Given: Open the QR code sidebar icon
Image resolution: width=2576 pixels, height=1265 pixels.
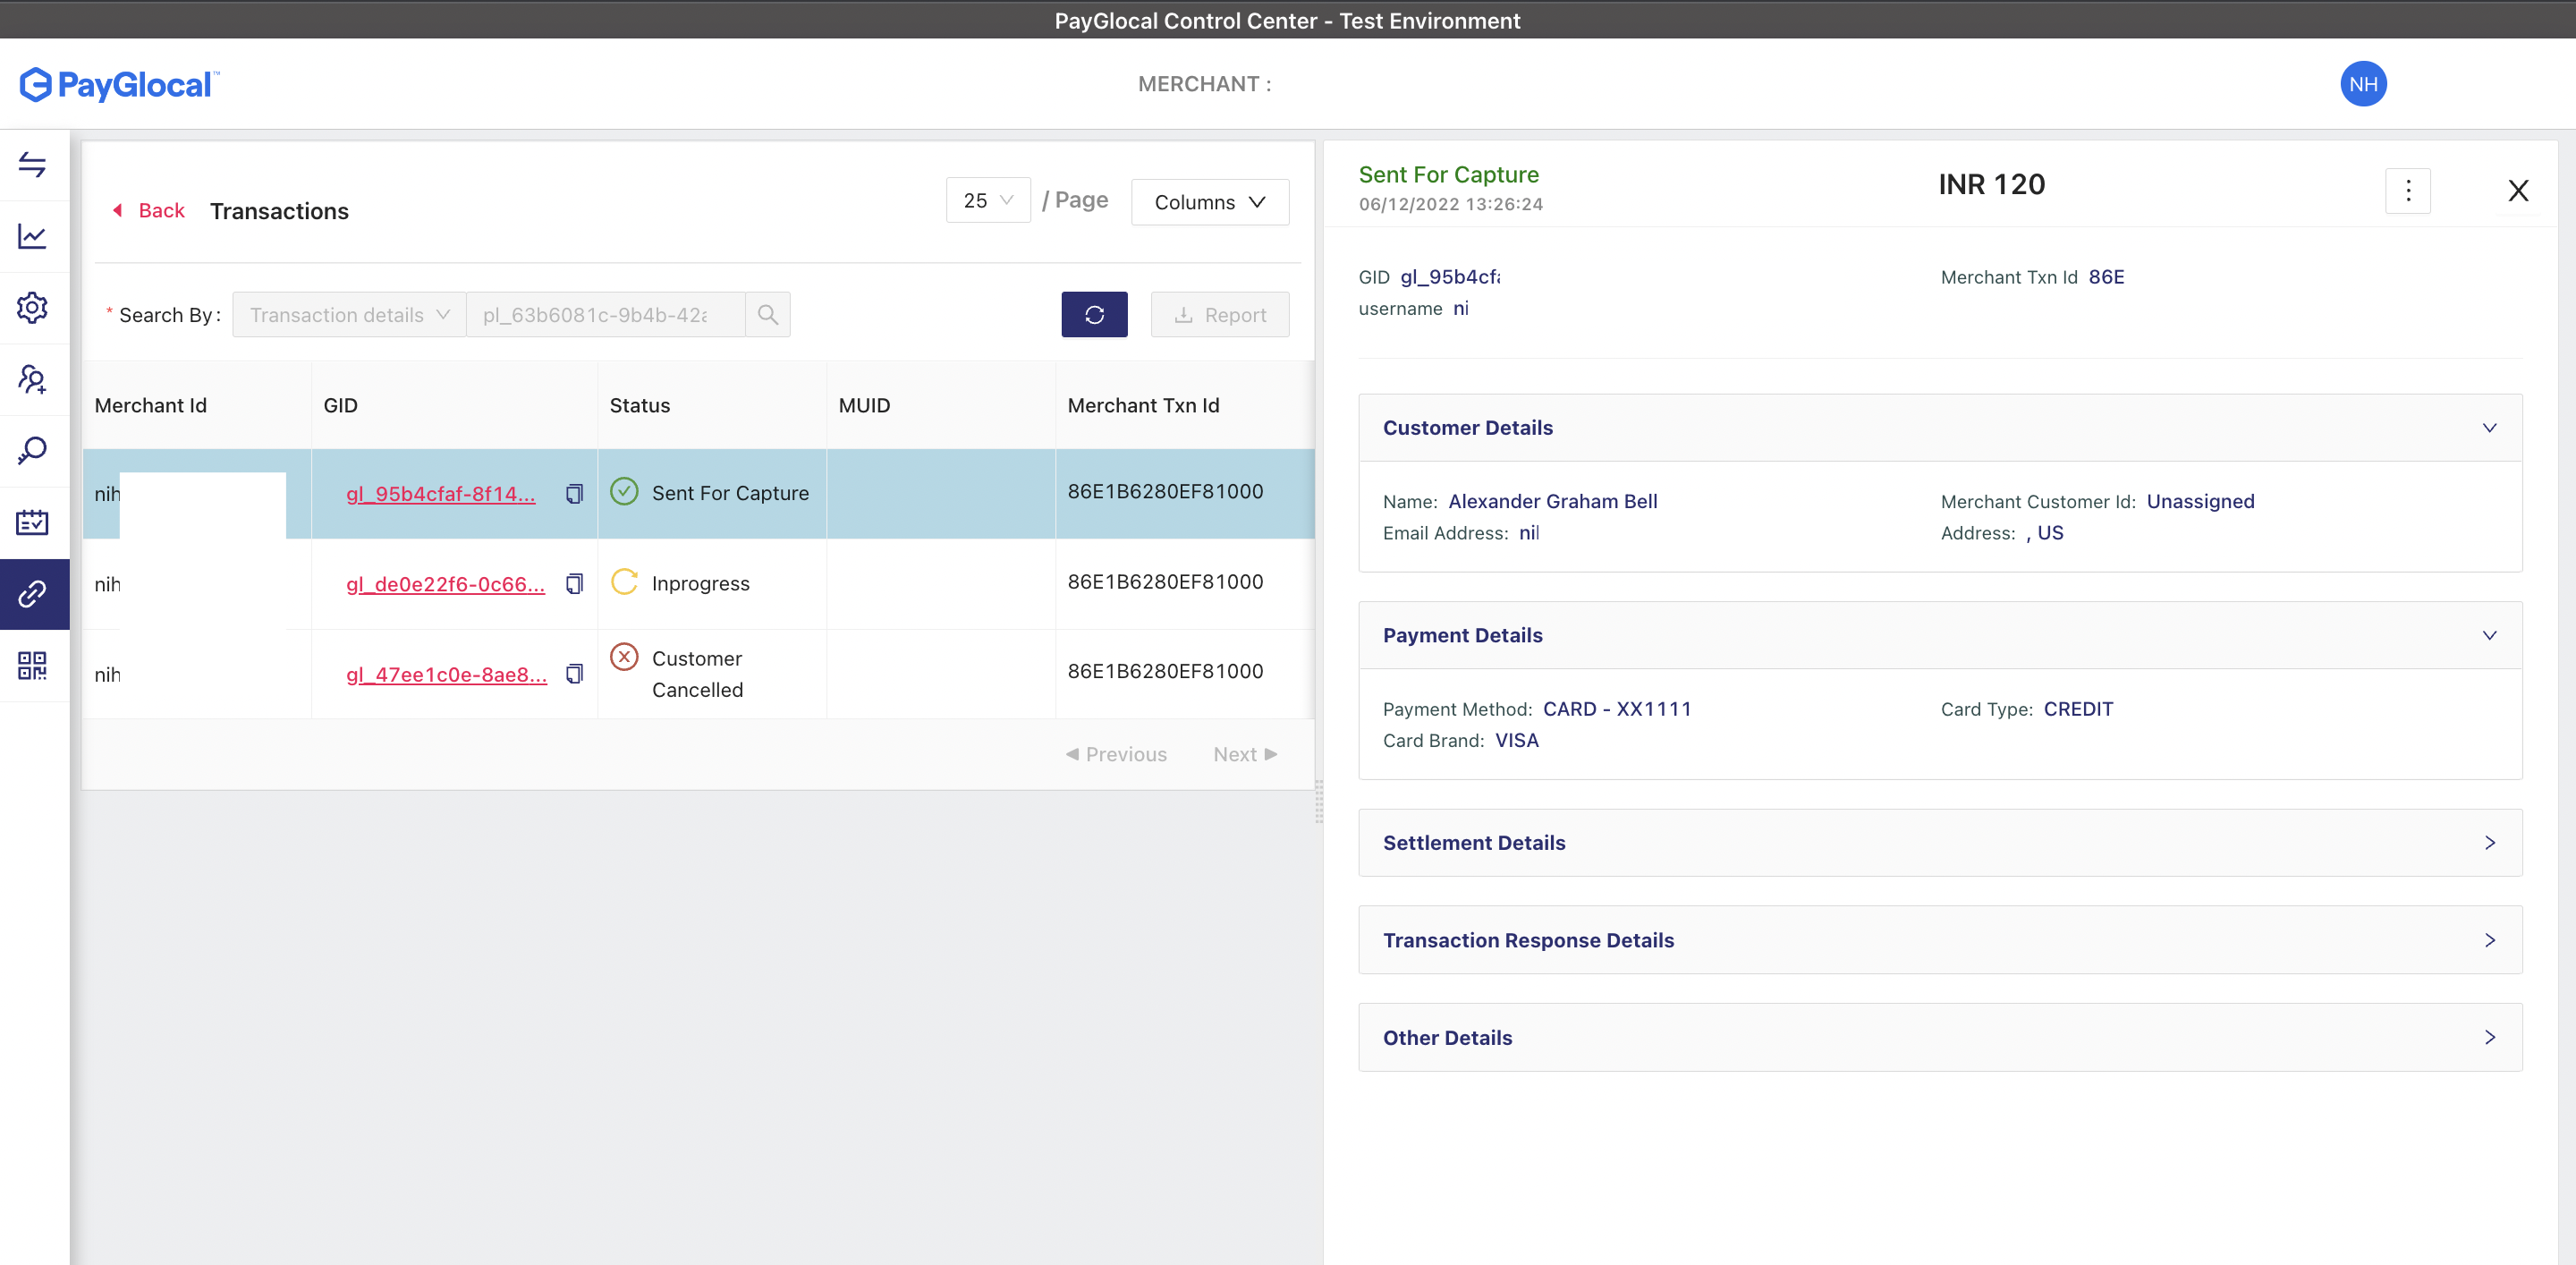Looking at the screenshot, I should click(x=32, y=666).
